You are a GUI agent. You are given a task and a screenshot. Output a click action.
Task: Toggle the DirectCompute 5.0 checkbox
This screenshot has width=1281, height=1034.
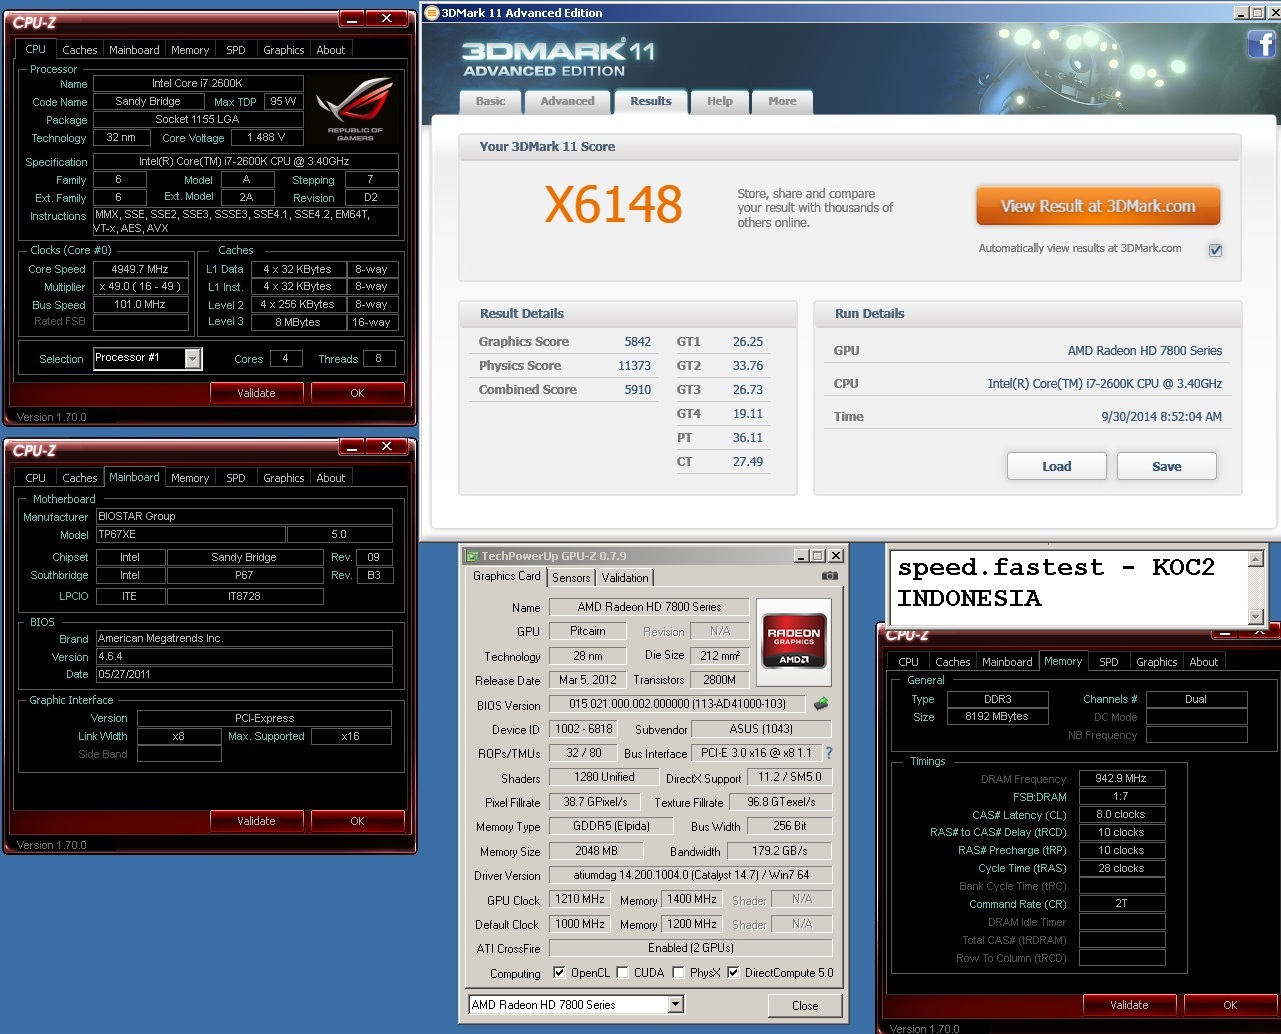click(733, 972)
